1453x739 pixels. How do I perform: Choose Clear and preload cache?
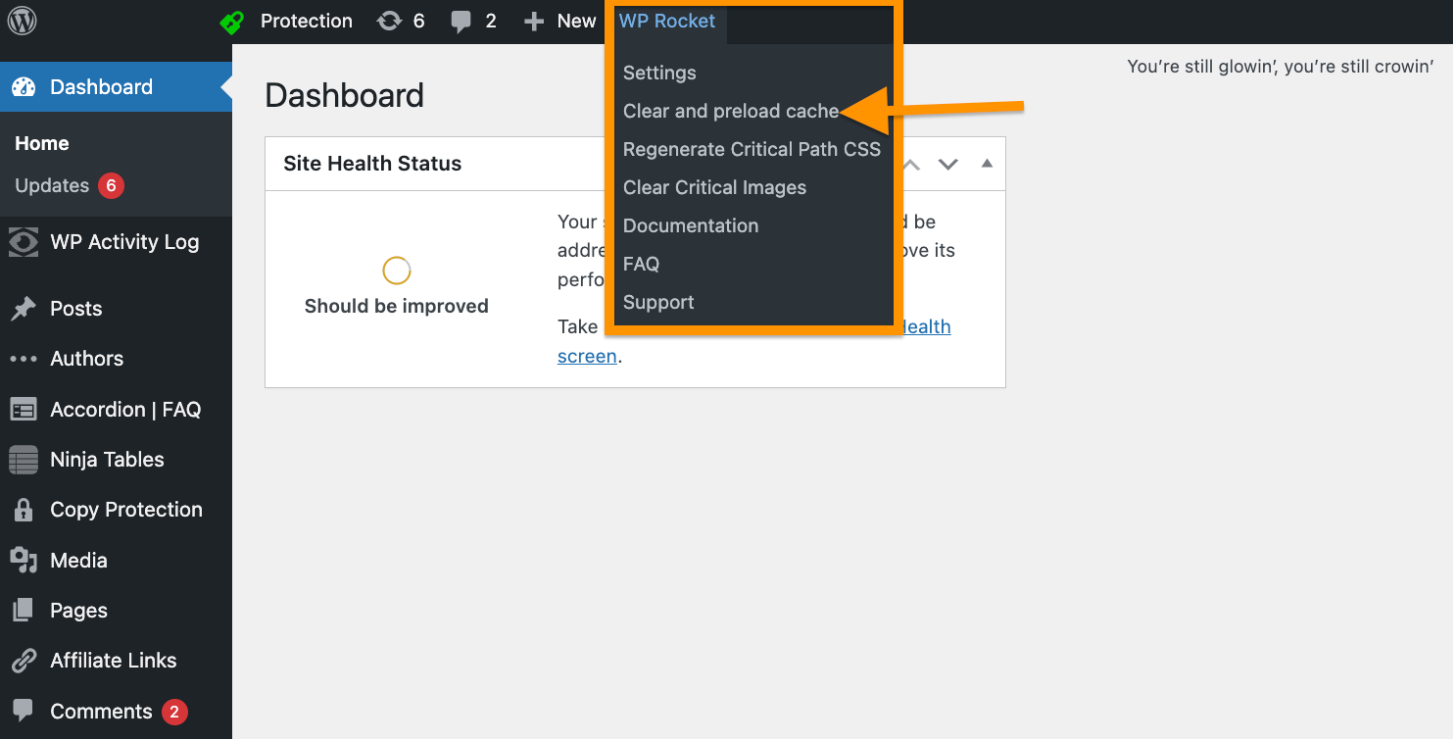click(731, 111)
